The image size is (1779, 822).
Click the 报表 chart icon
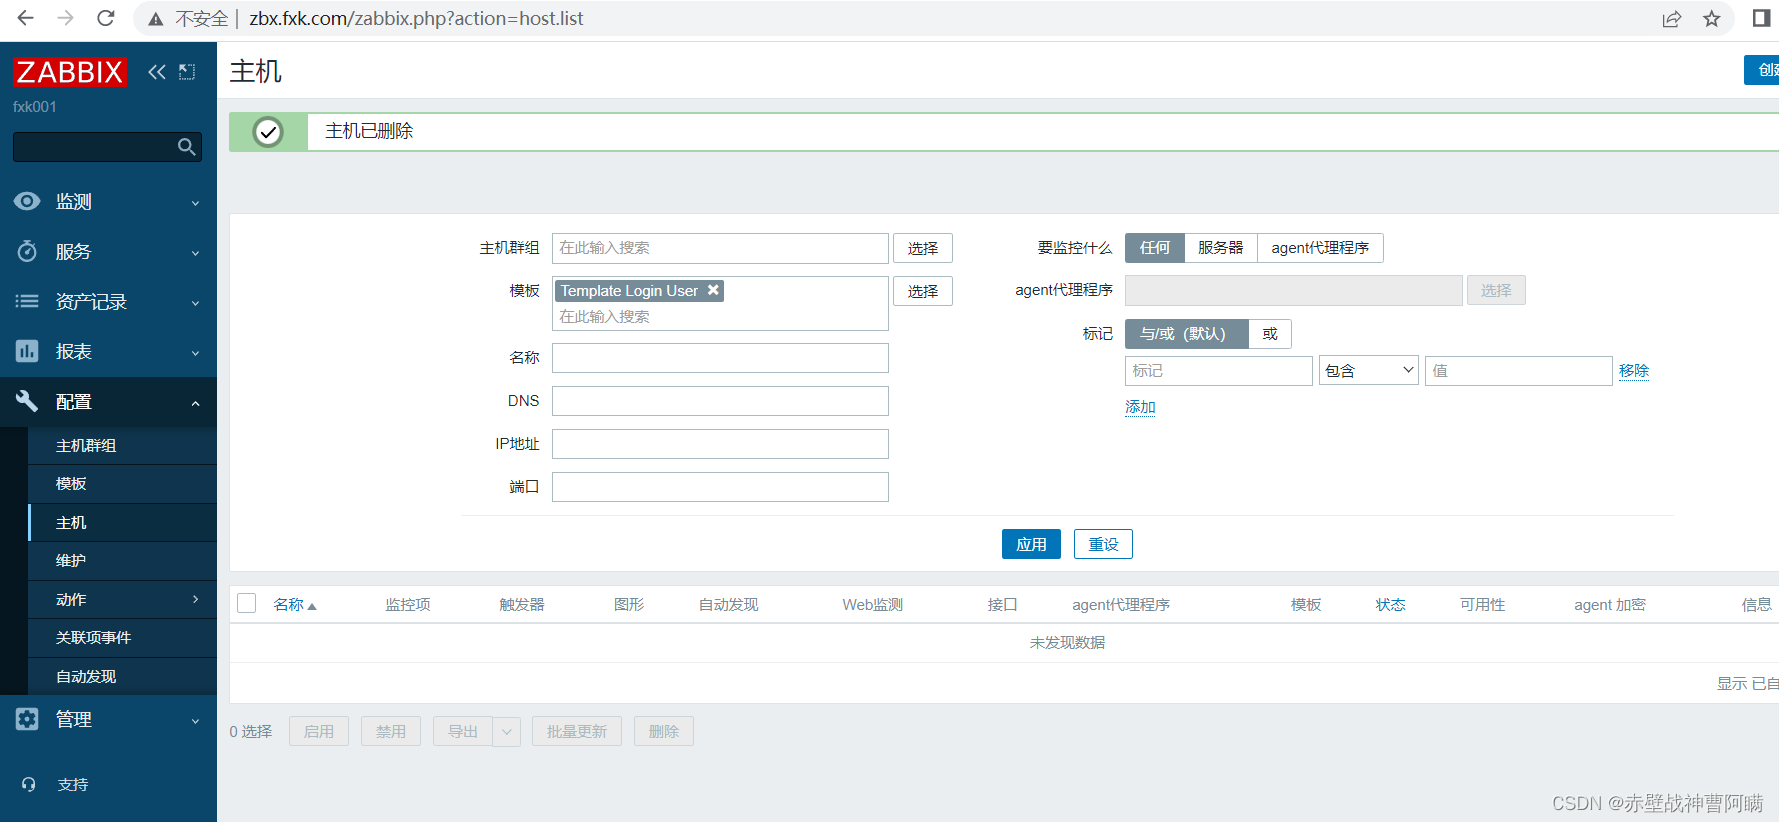[27, 351]
